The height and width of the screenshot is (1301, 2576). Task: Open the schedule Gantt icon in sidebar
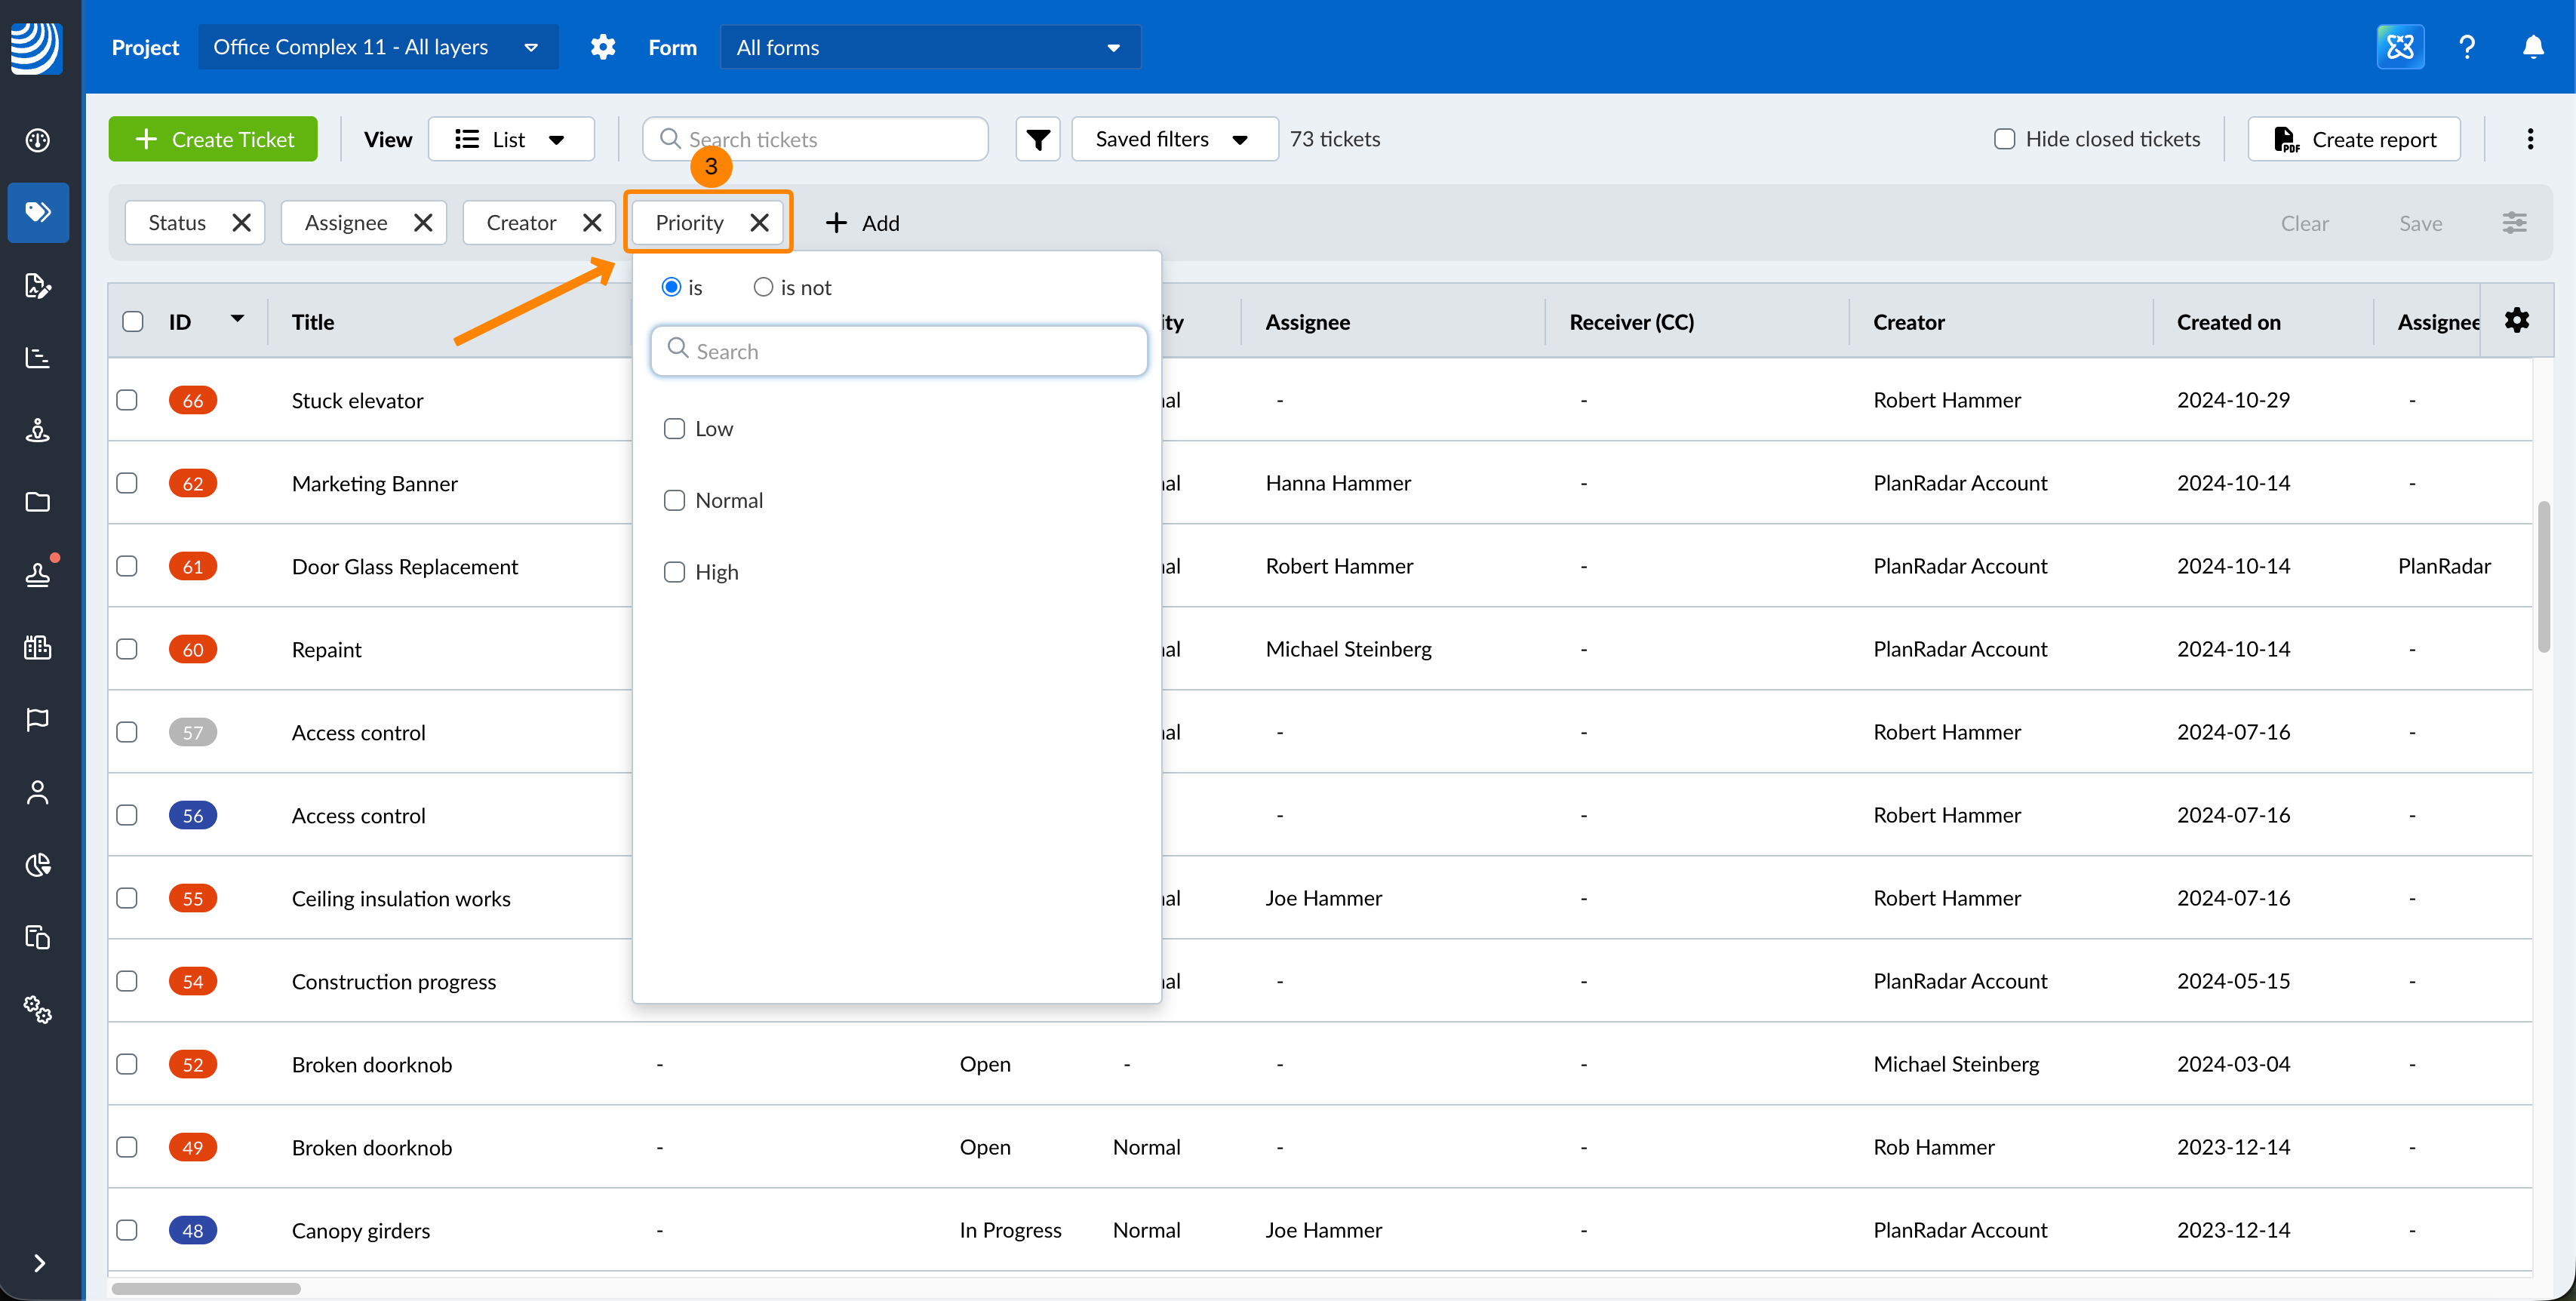click(x=38, y=357)
